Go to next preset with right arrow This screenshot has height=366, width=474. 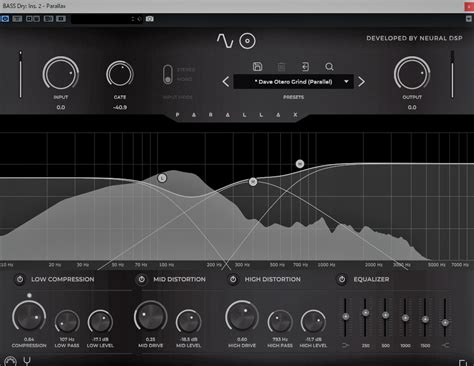point(361,82)
